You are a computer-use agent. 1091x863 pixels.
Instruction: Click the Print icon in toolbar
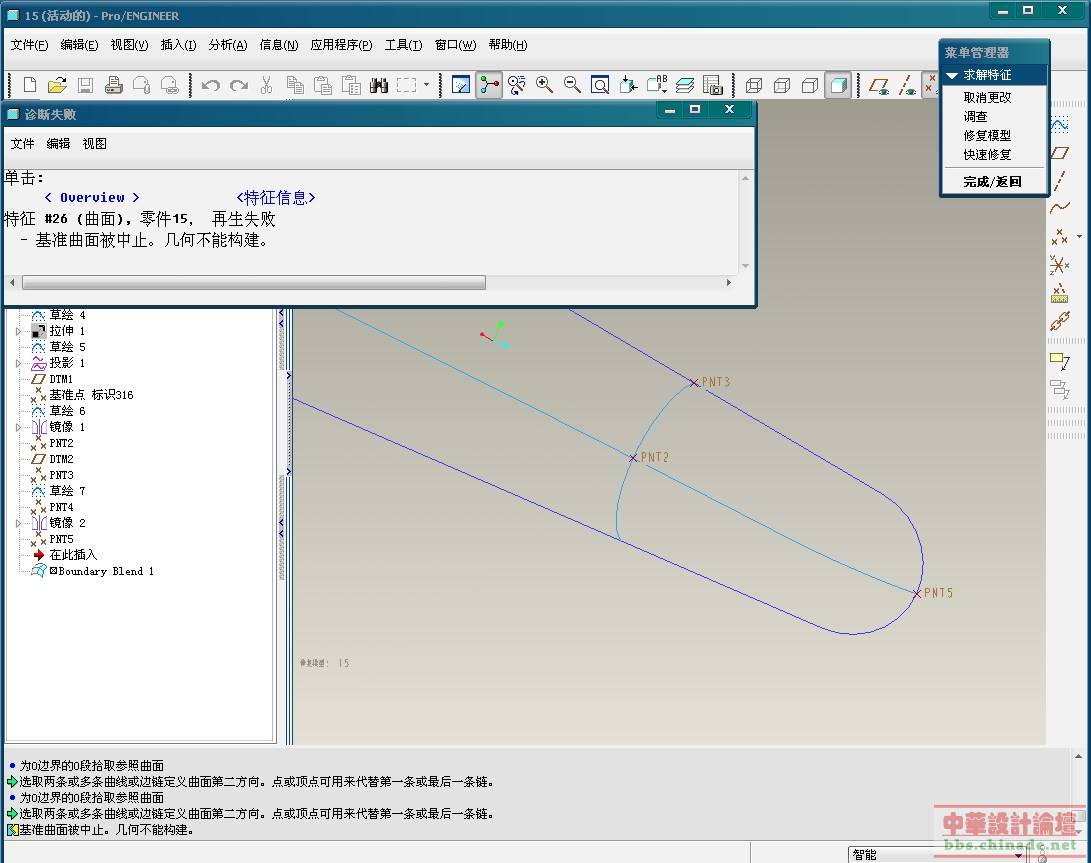[113, 85]
